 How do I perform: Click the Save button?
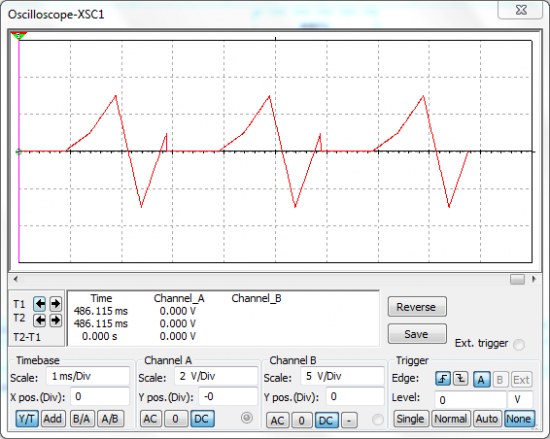tap(417, 334)
